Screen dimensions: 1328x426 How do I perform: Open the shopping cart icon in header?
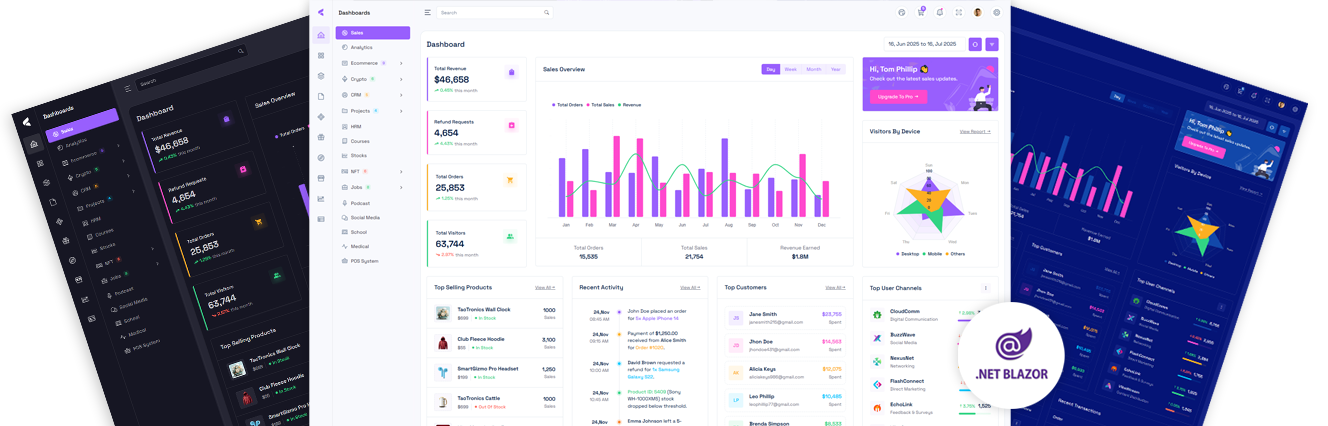pos(921,12)
